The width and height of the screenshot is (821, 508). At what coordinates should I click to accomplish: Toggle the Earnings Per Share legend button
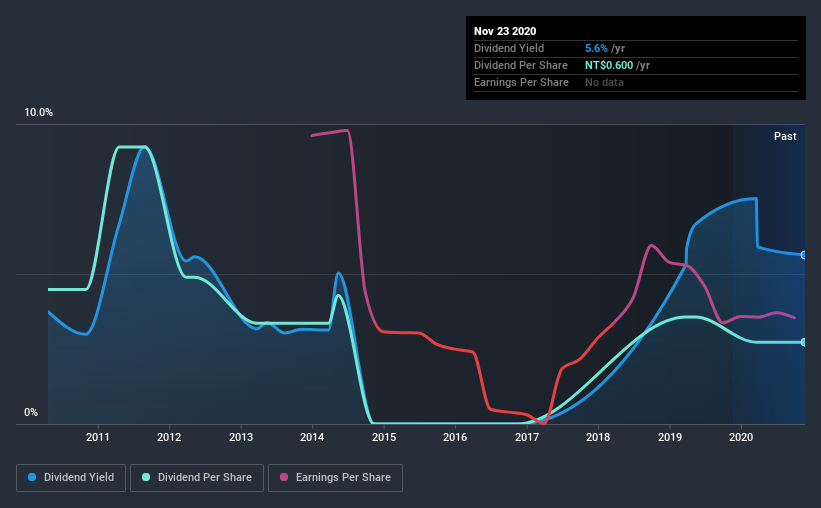tap(335, 478)
